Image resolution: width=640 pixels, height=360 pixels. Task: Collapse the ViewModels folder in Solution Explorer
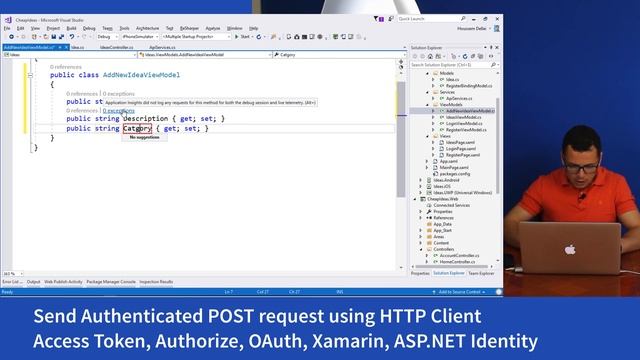click(427, 105)
